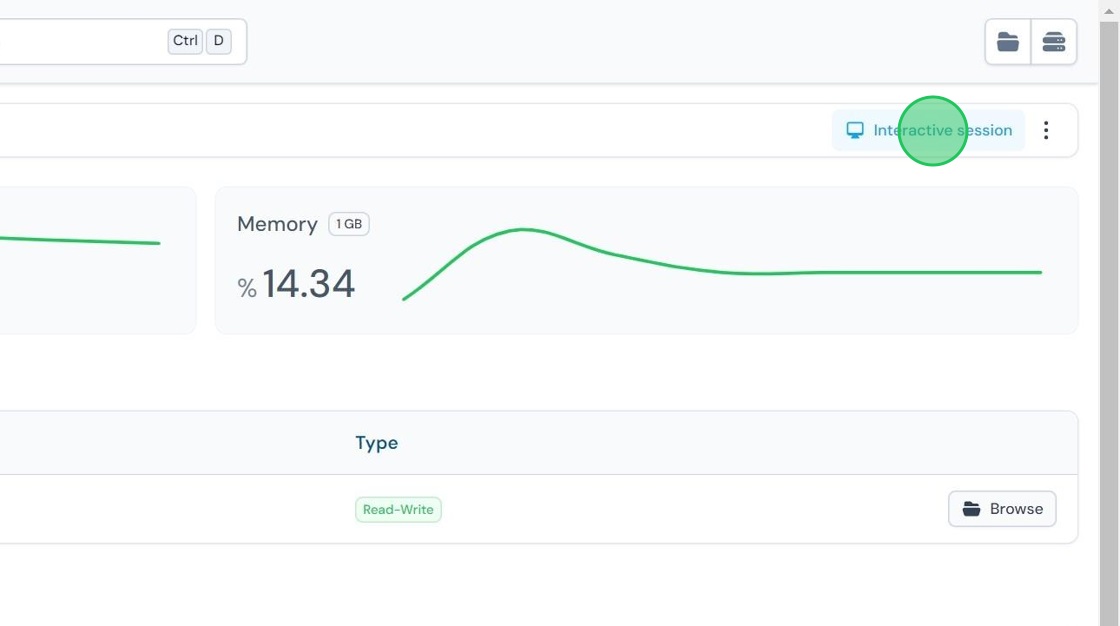The image size is (1120, 626).
Task: Click the 1 GB memory badge
Action: click(349, 224)
